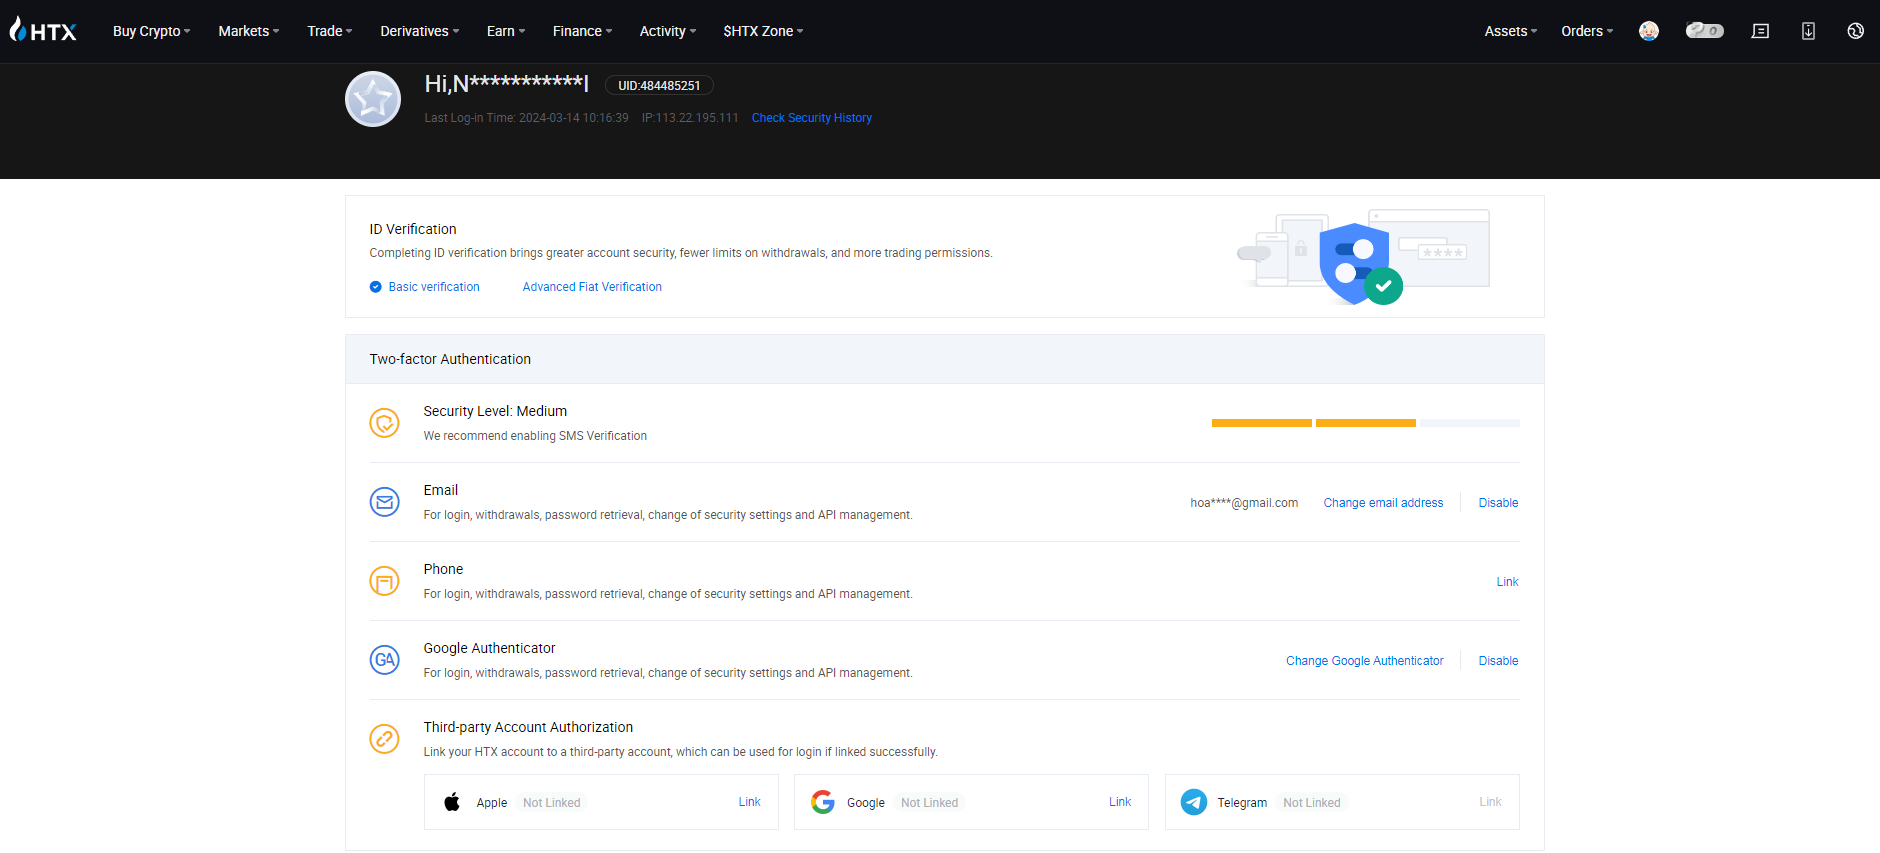This screenshot has width=1880, height=853.
Task: Click Check Security History link
Action: pyautogui.click(x=811, y=118)
